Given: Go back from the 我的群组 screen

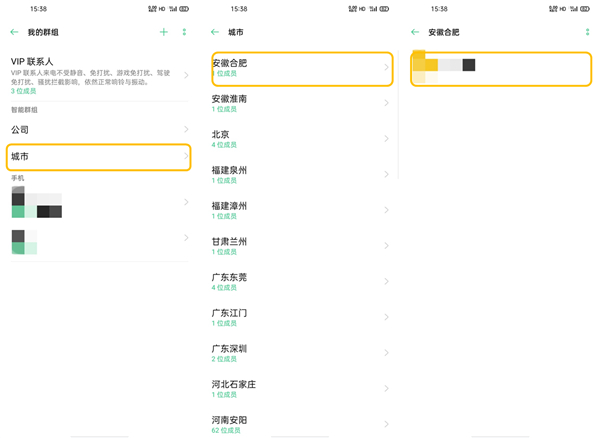Looking at the screenshot, I should (x=14, y=32).
